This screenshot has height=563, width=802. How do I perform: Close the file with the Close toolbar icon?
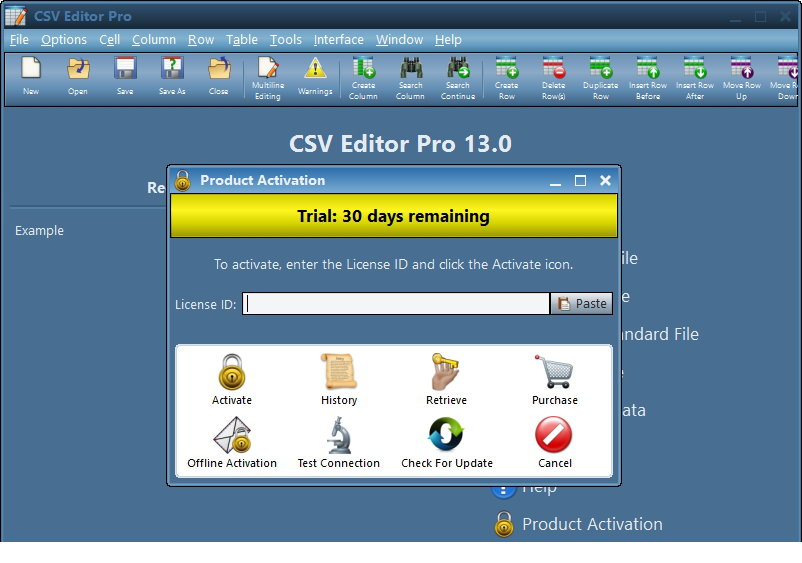tap(218, 76)
